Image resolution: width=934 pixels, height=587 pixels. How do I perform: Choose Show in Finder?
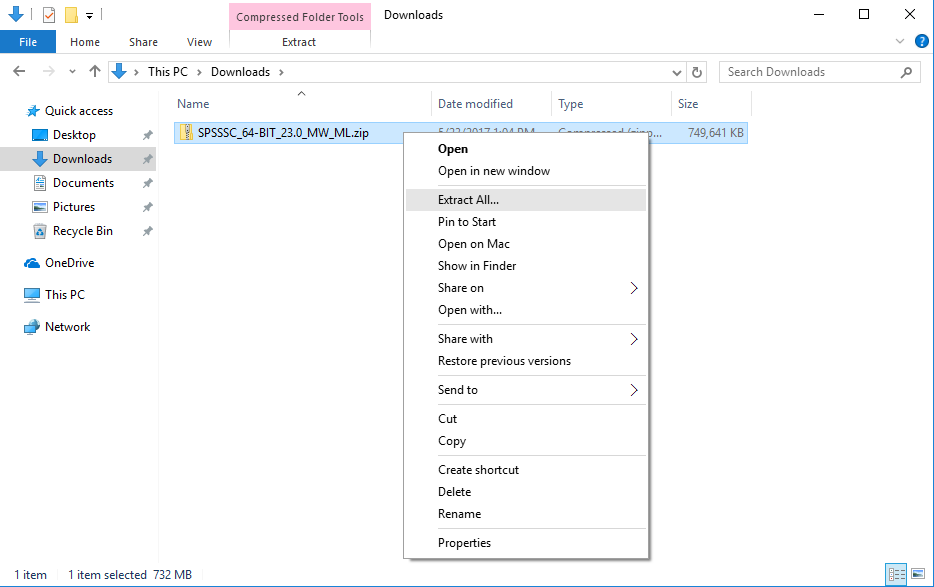coord(477,266)
